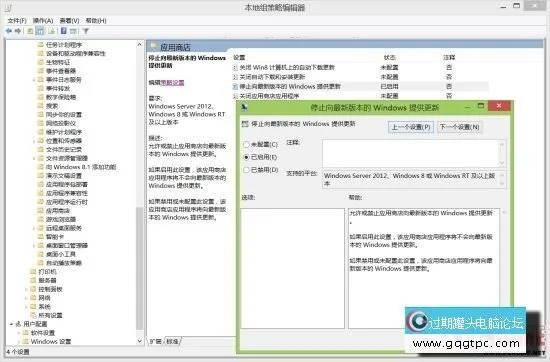This screenshot has width=550, height=362.
Task: Click the 设置 column header
Action: click(x=239, y=58)
